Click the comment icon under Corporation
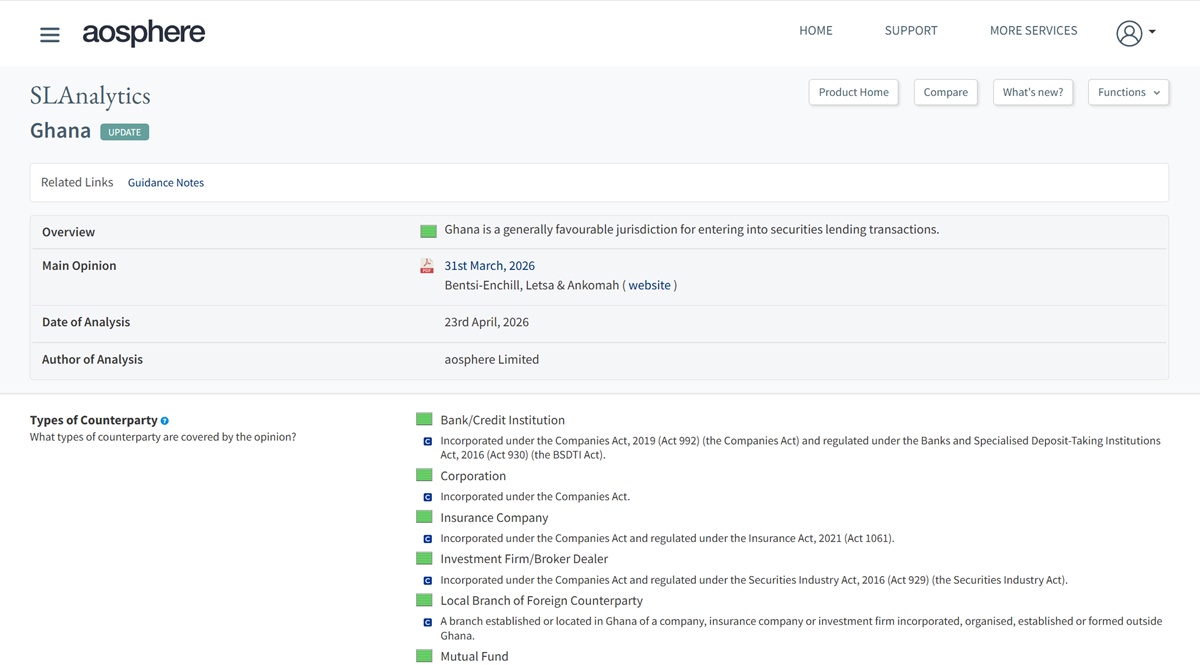 [428, 497]
